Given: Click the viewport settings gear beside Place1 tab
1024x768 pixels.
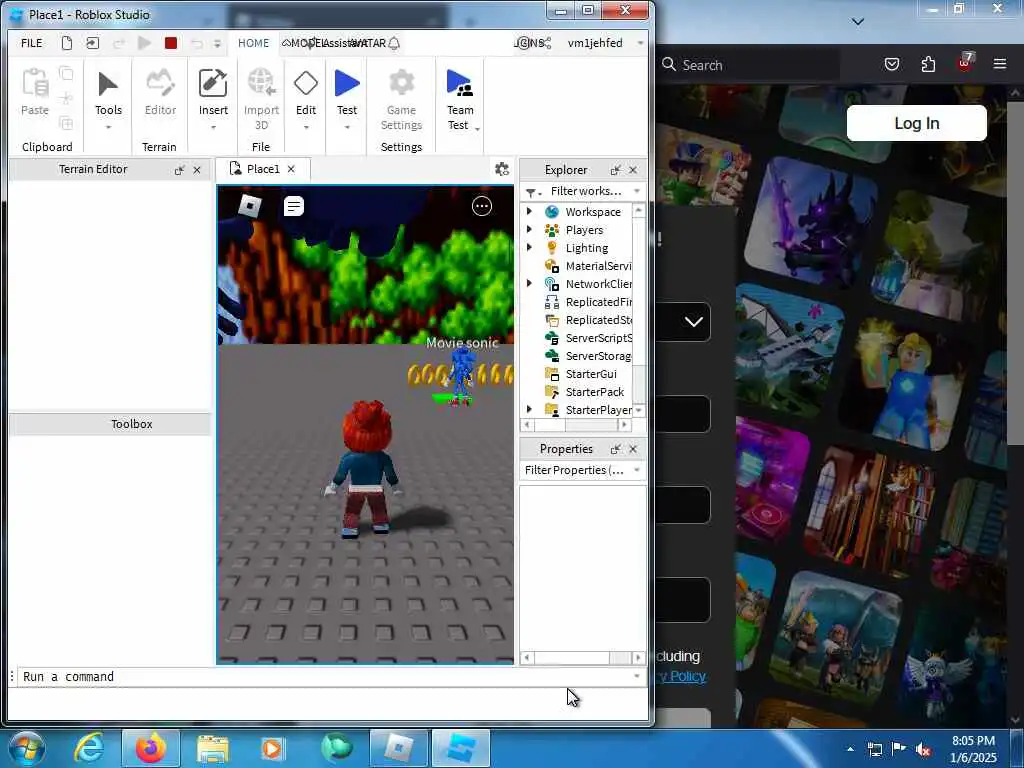Looking at the screenshot, I should tap(502, 169).
